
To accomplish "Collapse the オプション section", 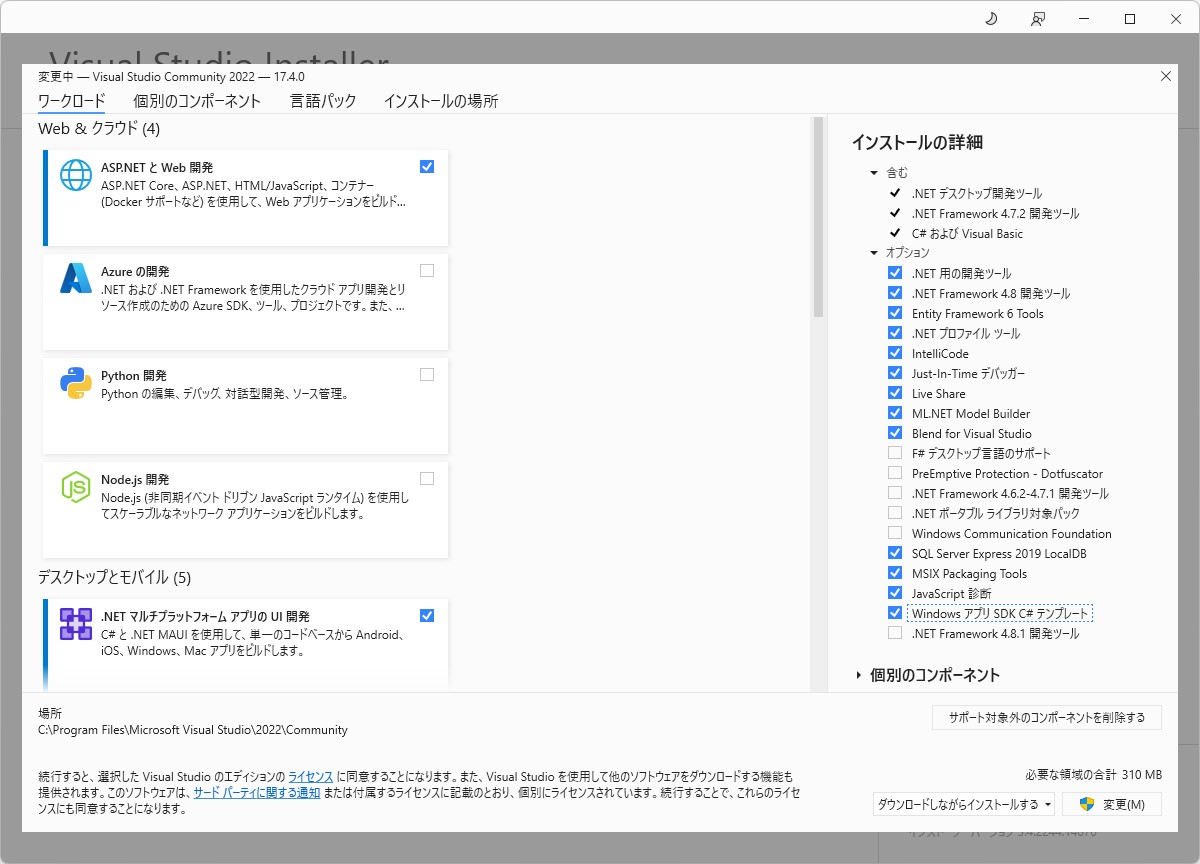I will (873, 253).
